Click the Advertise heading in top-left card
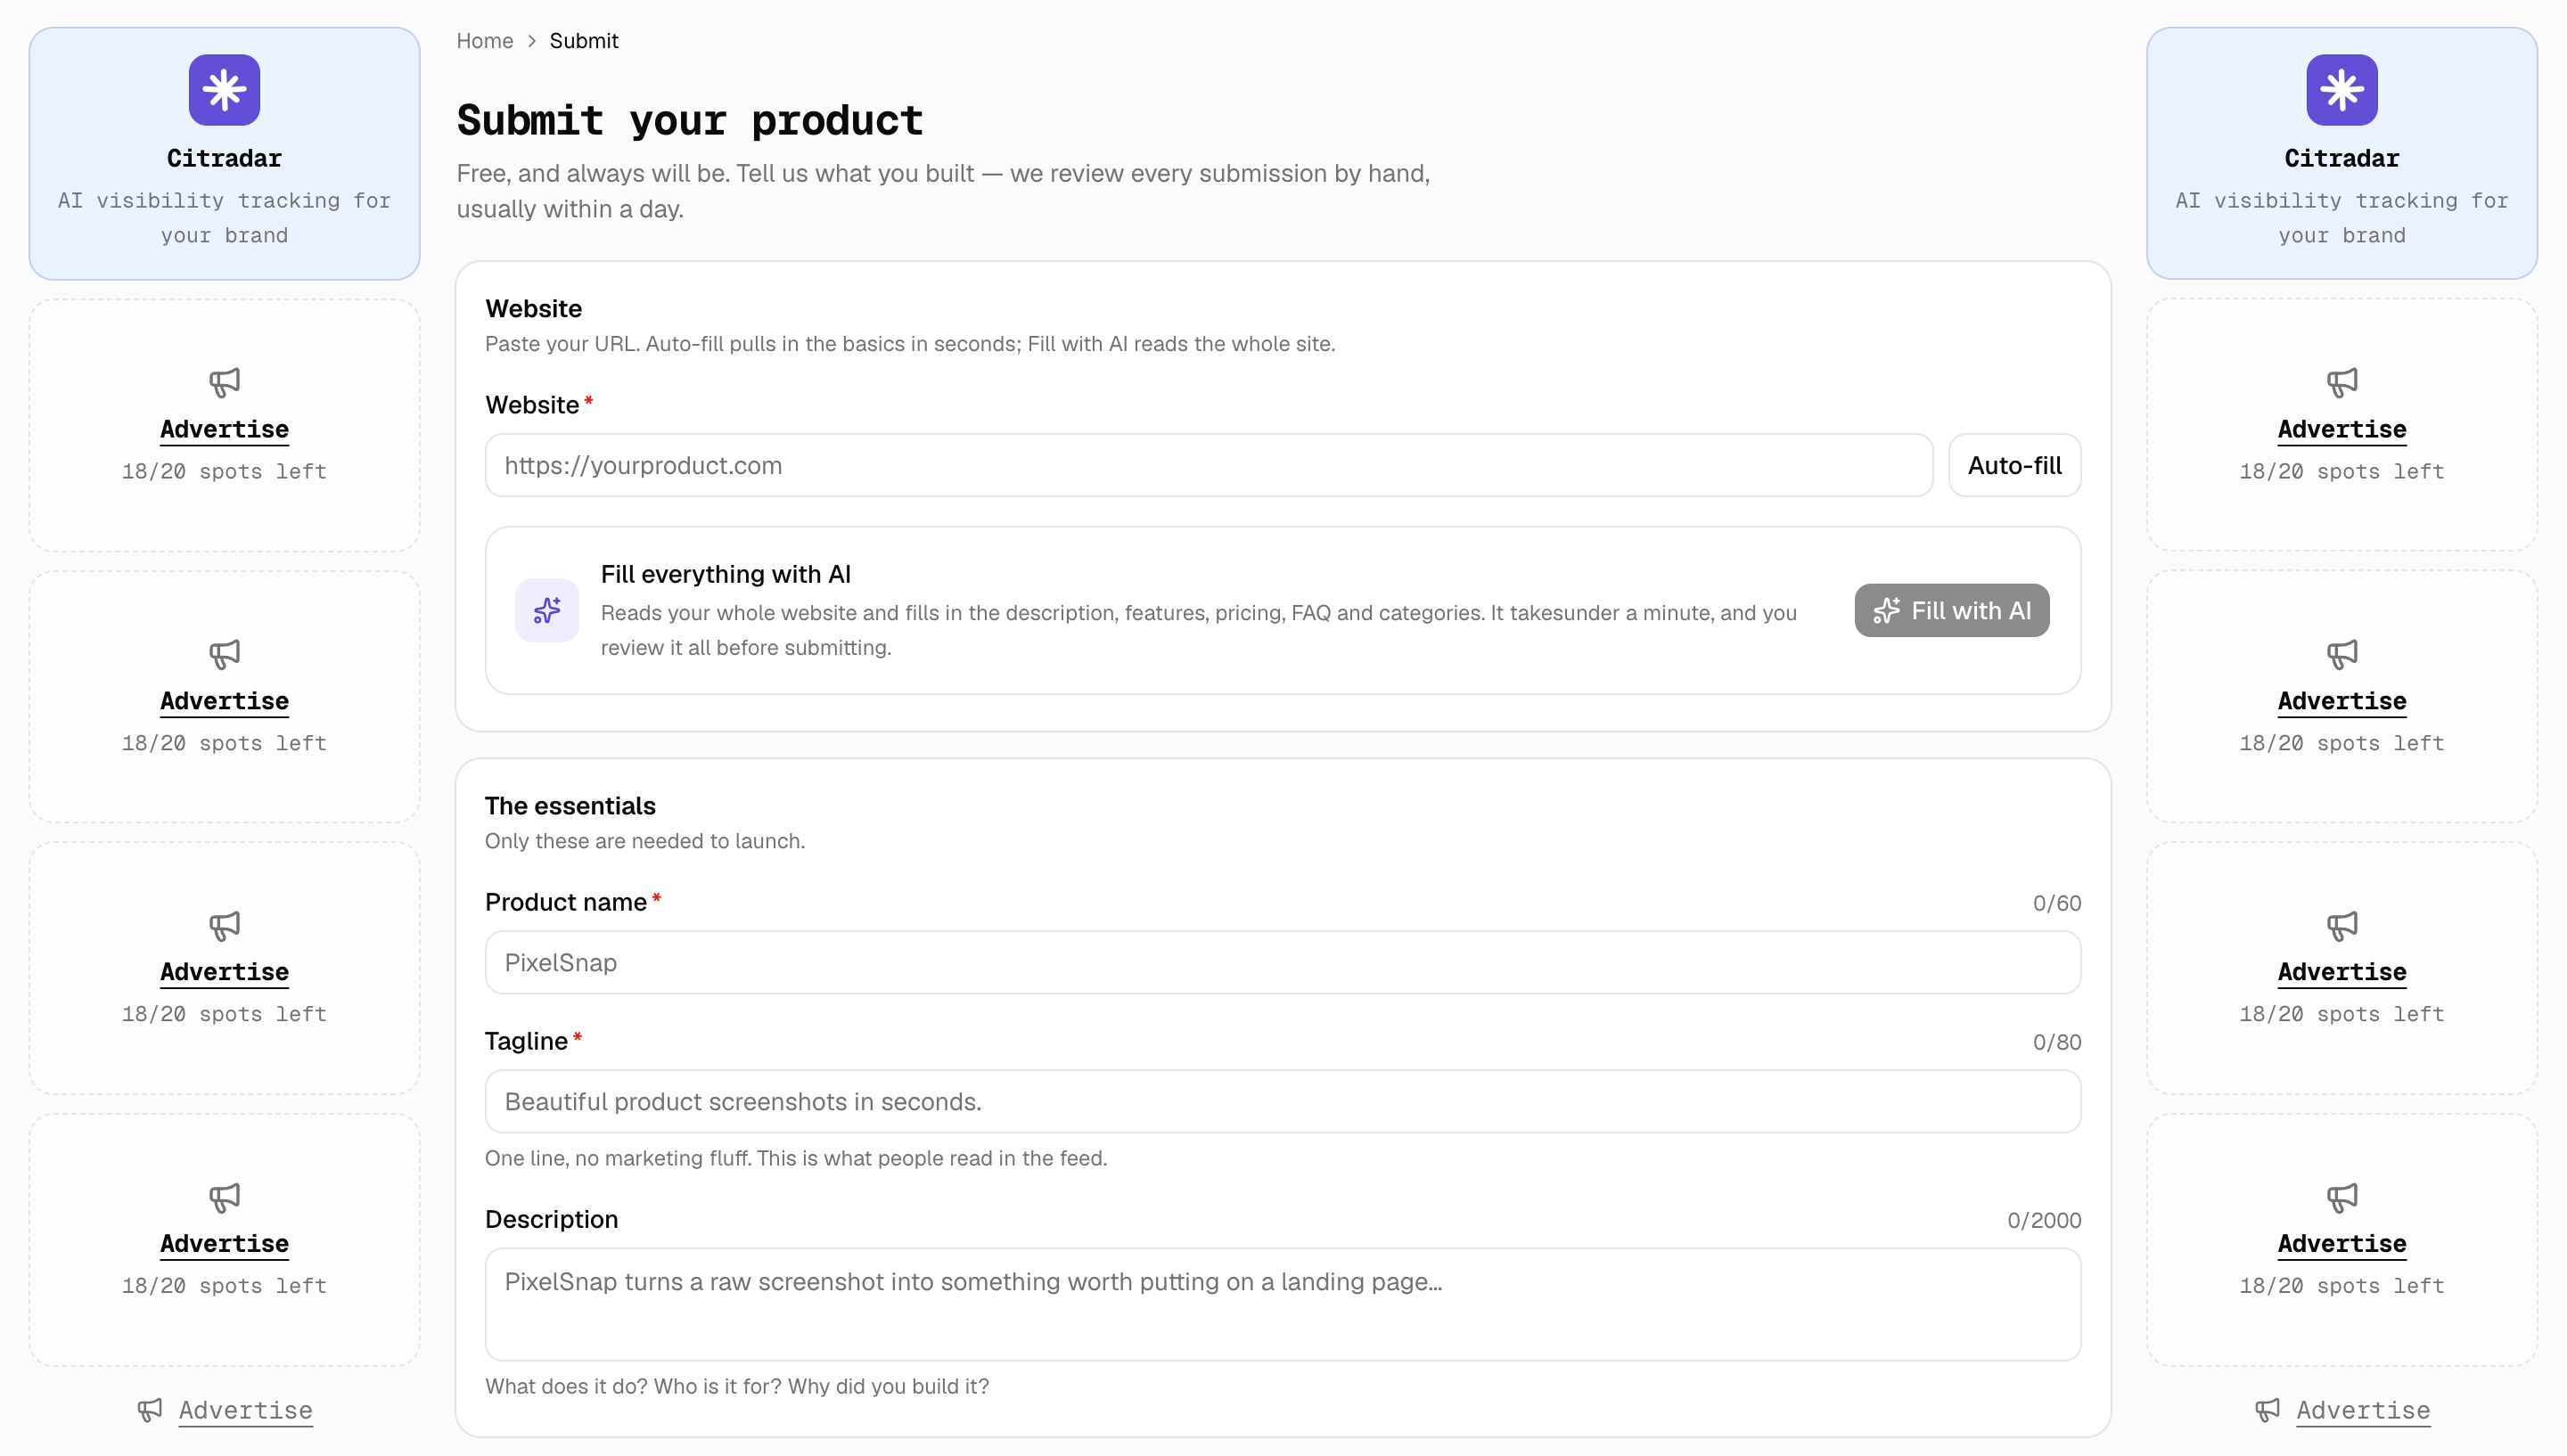 (x=224, y=429)
